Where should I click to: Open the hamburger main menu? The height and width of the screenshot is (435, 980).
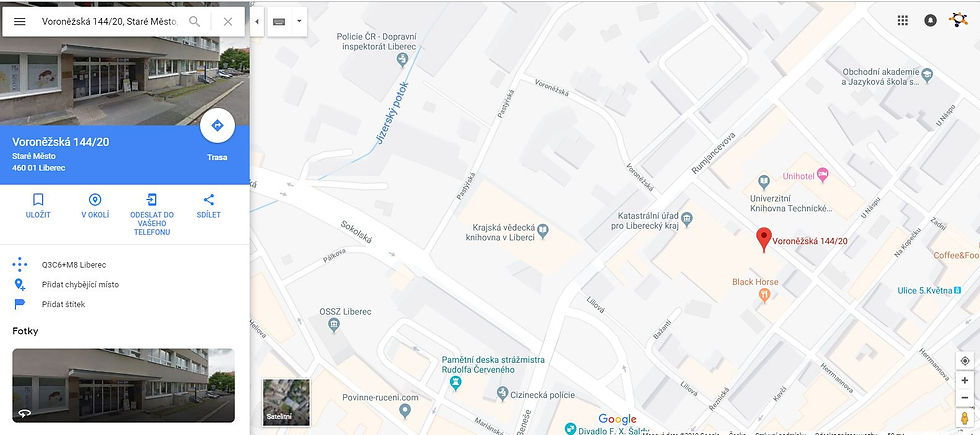[x=19, y=22]
